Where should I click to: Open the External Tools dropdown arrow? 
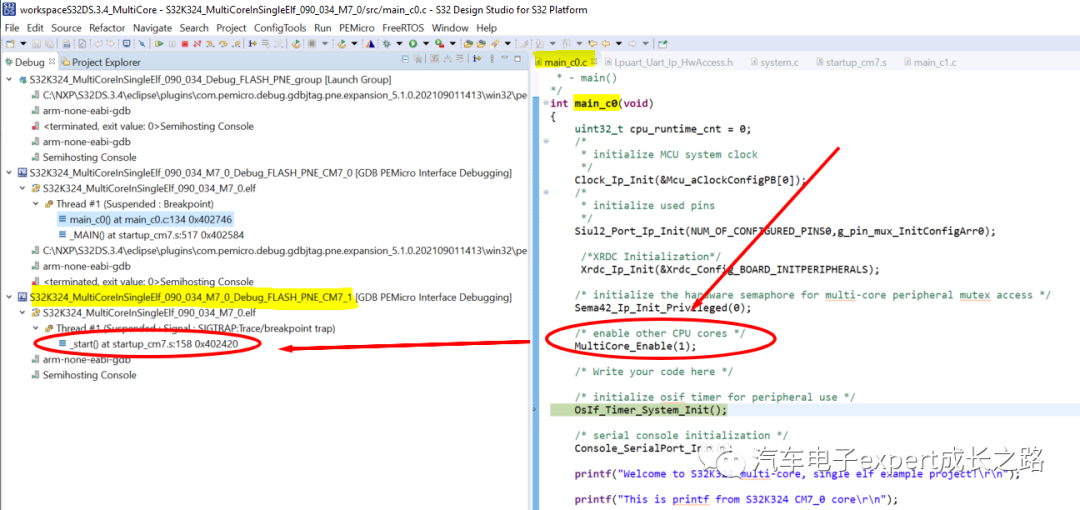(453, 43)
